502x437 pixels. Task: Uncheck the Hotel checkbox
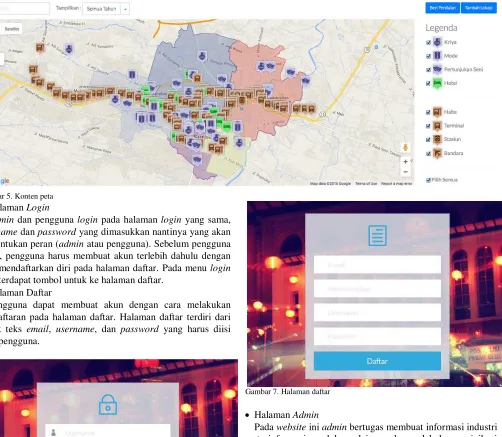pyautogui.click(x=428, y=83)
